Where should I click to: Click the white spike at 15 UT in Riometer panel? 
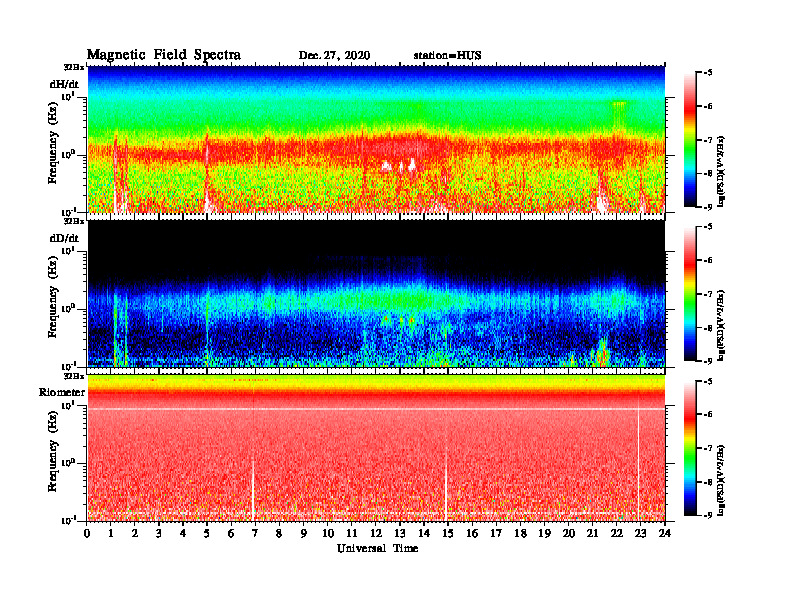click(446, 485)
